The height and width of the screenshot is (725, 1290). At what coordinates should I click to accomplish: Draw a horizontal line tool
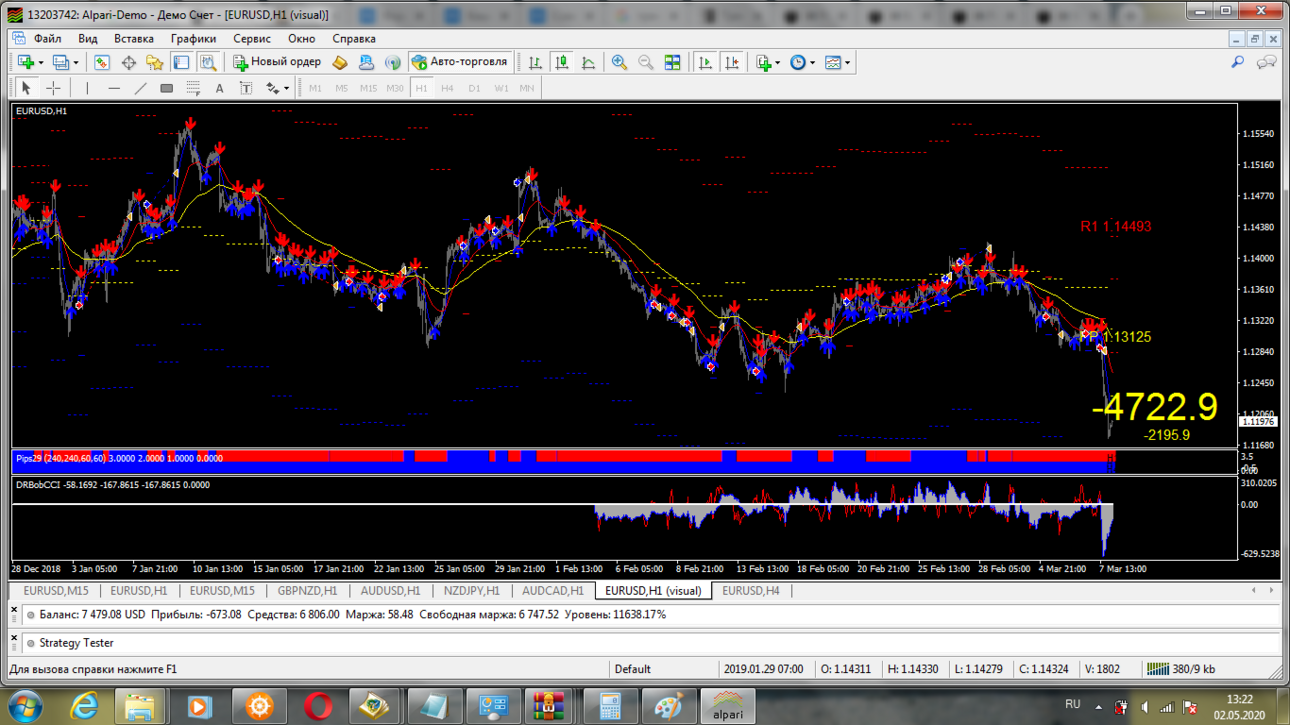pos(113,88)
